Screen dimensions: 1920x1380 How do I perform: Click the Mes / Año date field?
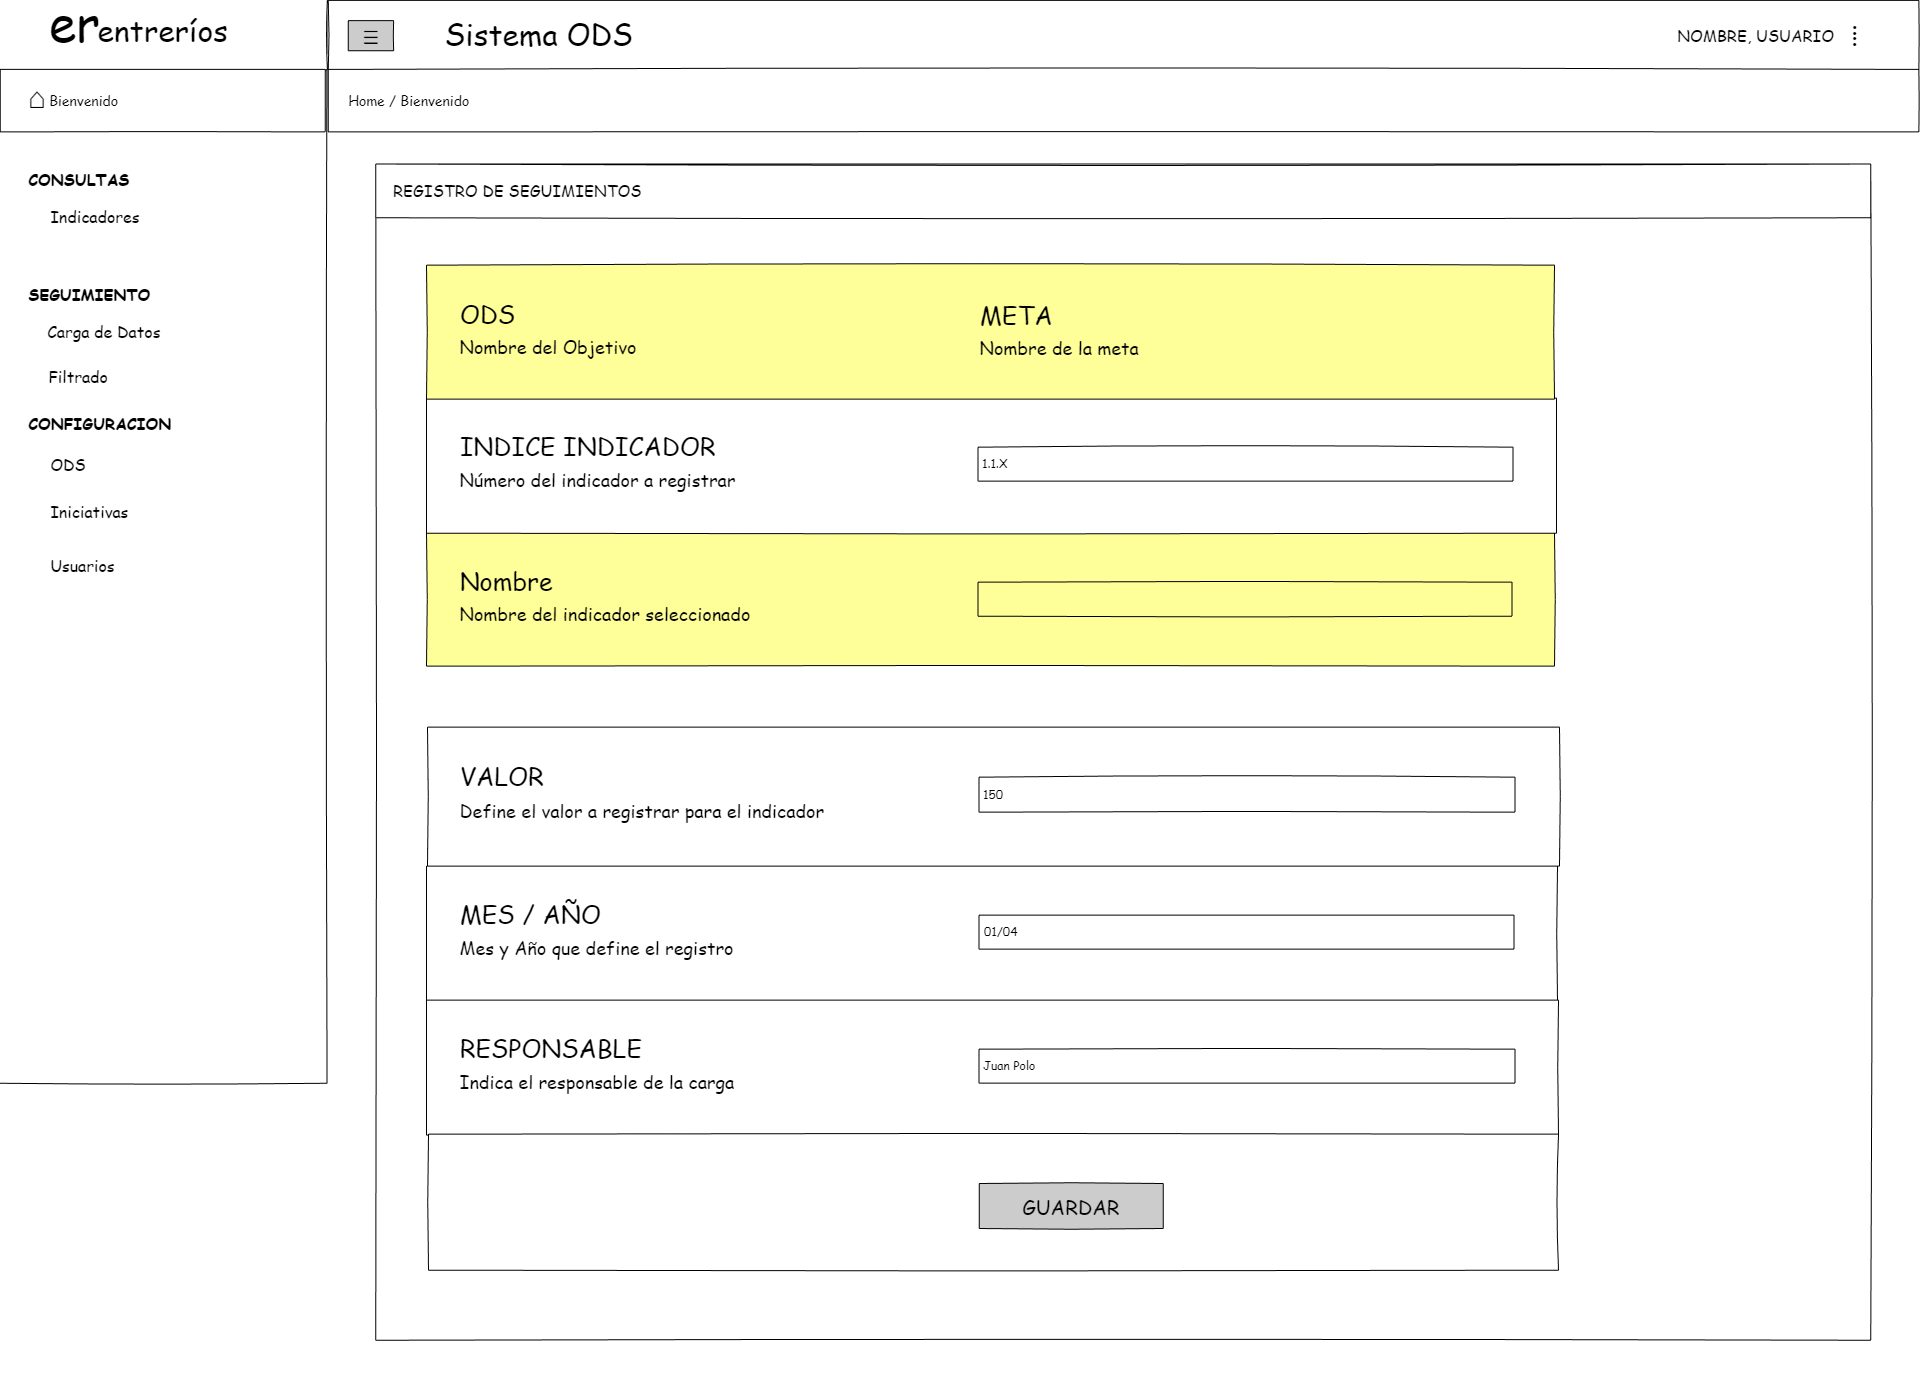(x=1246, y=932)
